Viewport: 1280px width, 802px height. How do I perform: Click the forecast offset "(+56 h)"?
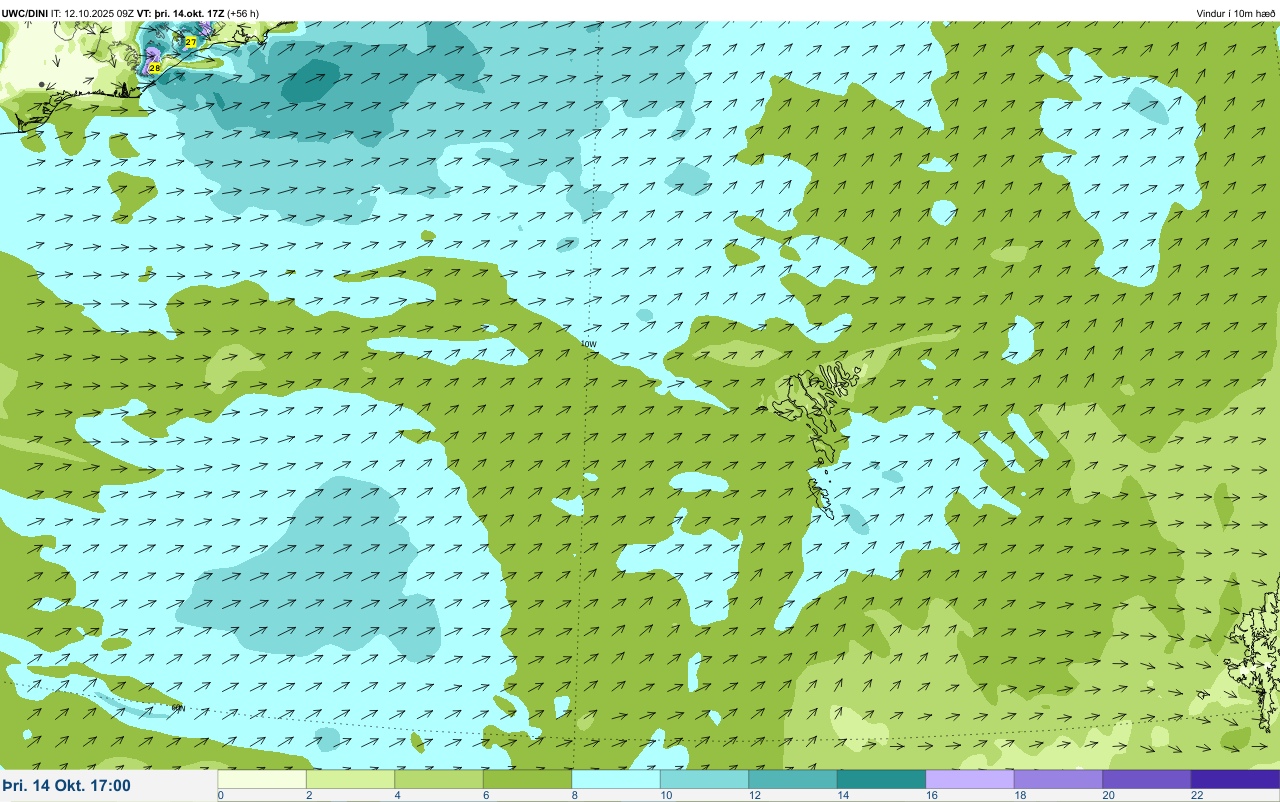coord(243,13)
